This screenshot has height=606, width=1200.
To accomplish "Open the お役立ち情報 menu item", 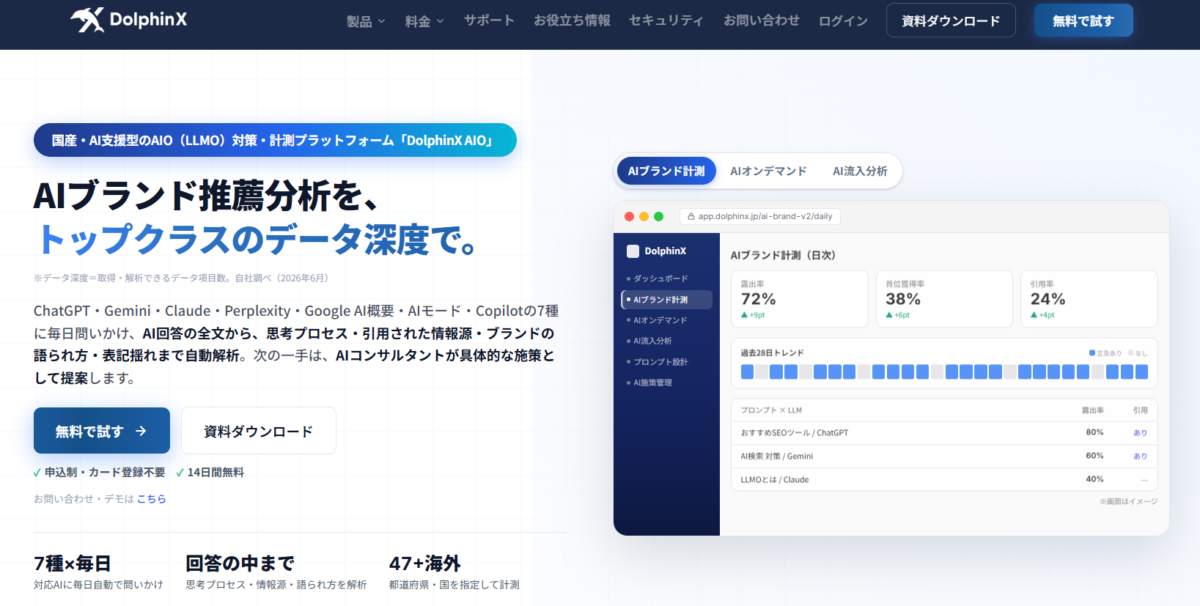I will 571,20.
